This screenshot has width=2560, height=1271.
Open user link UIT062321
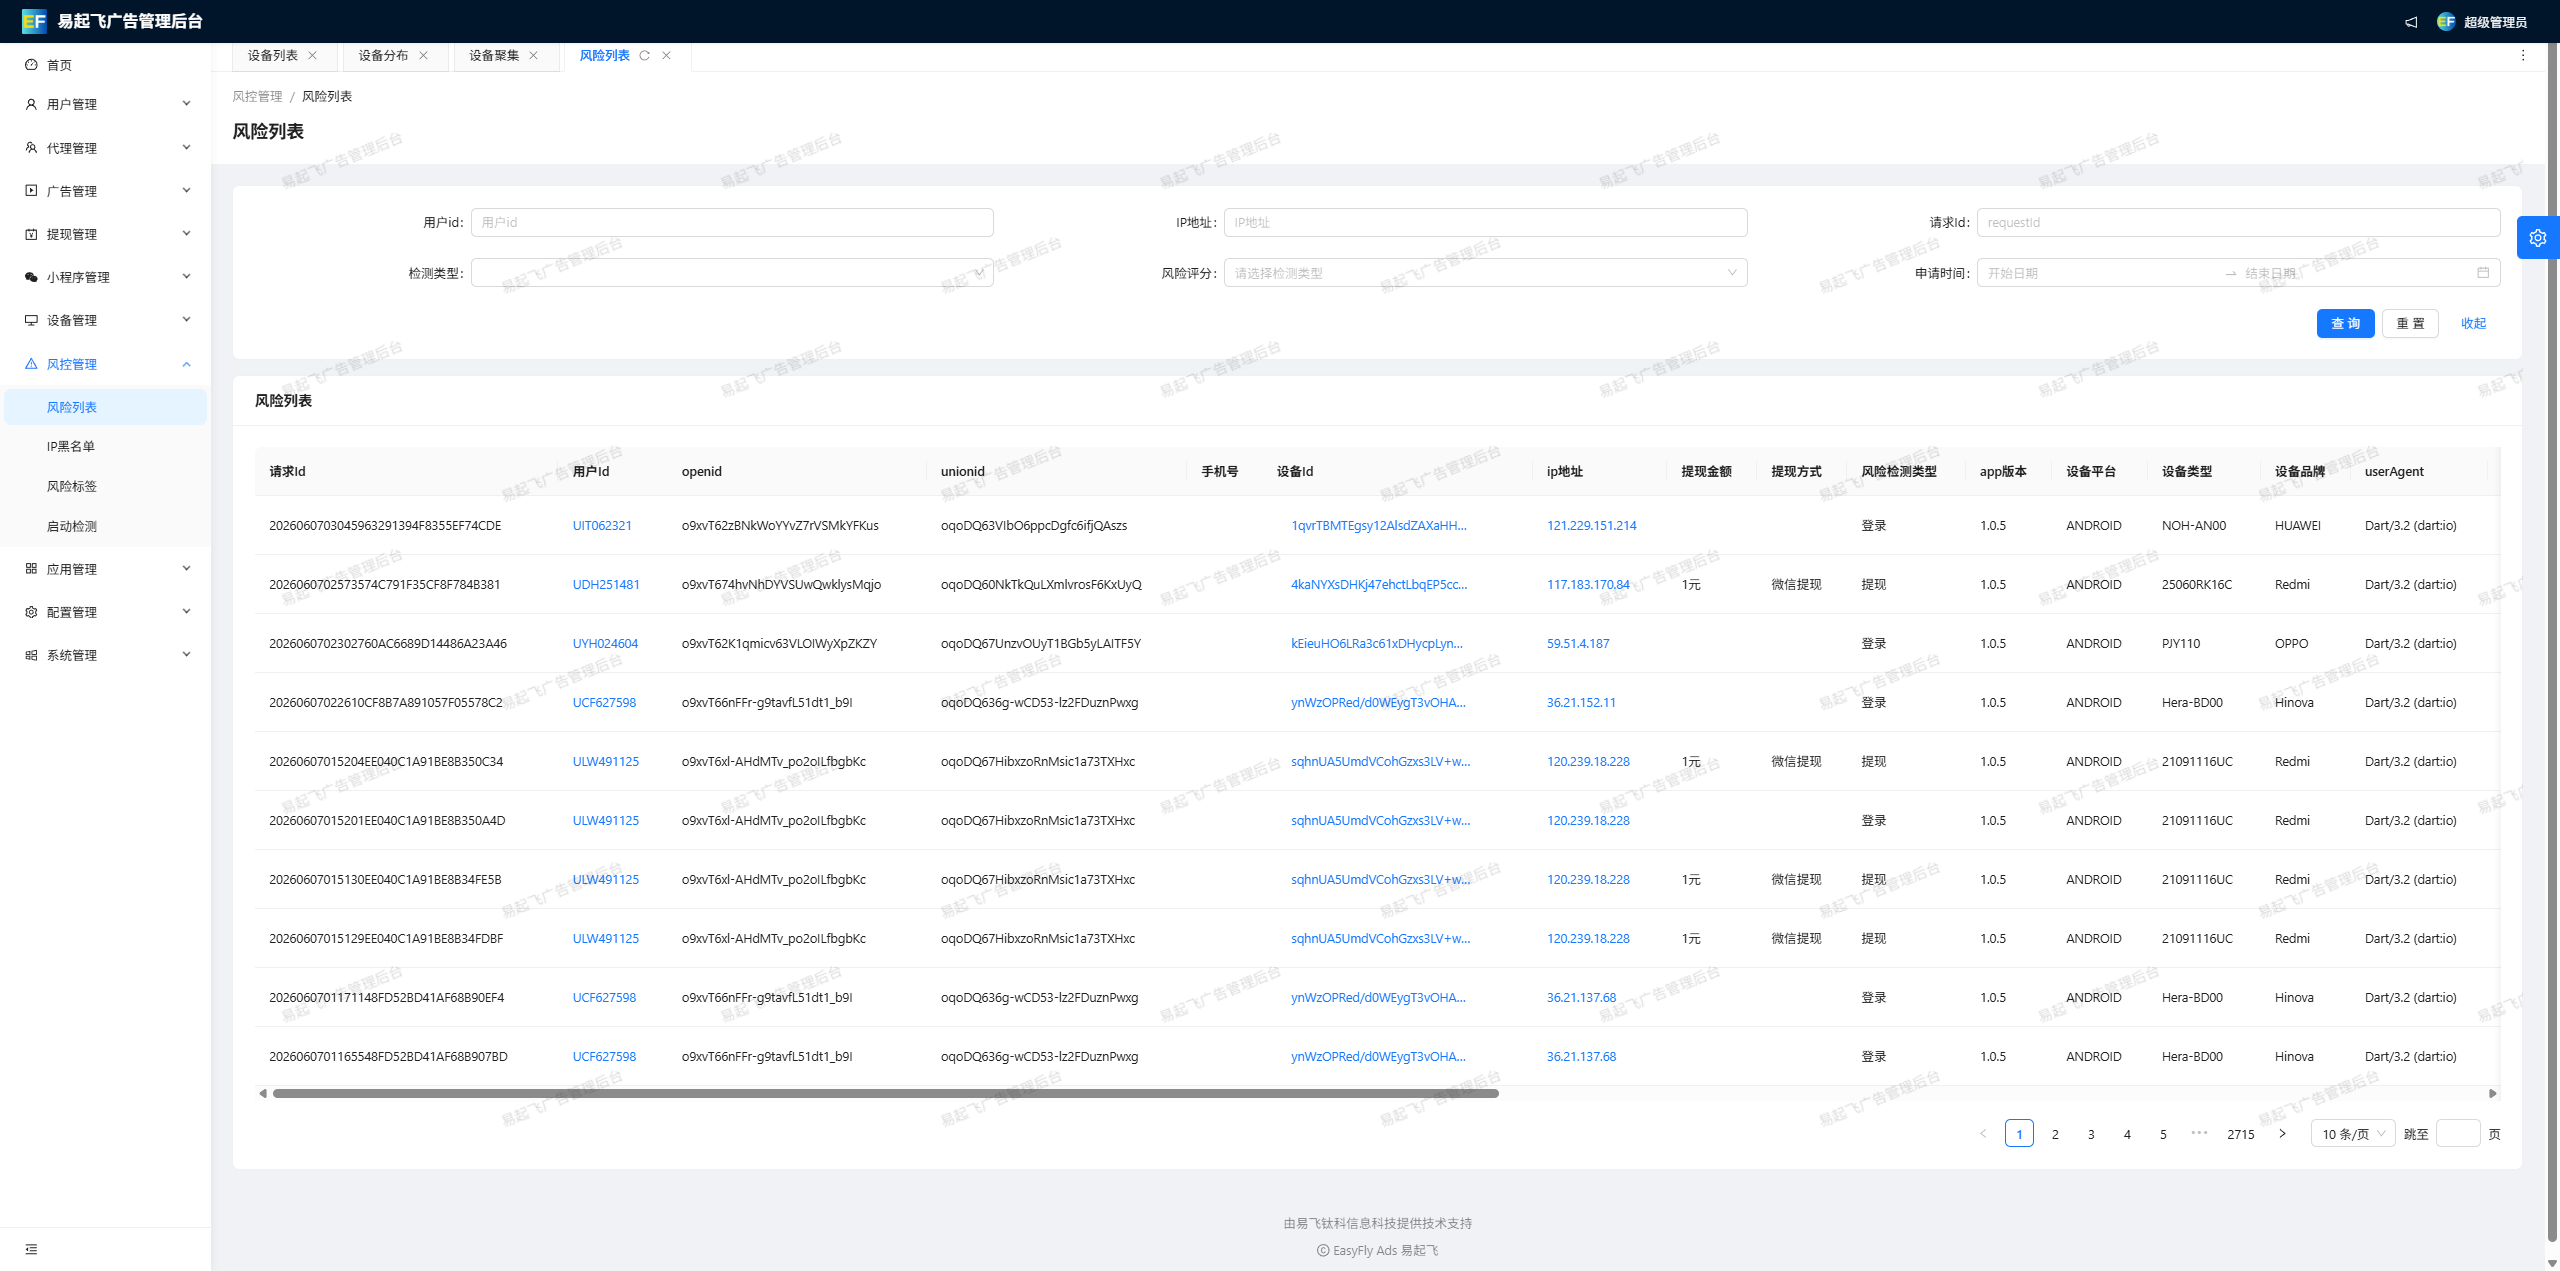(602, 526)
